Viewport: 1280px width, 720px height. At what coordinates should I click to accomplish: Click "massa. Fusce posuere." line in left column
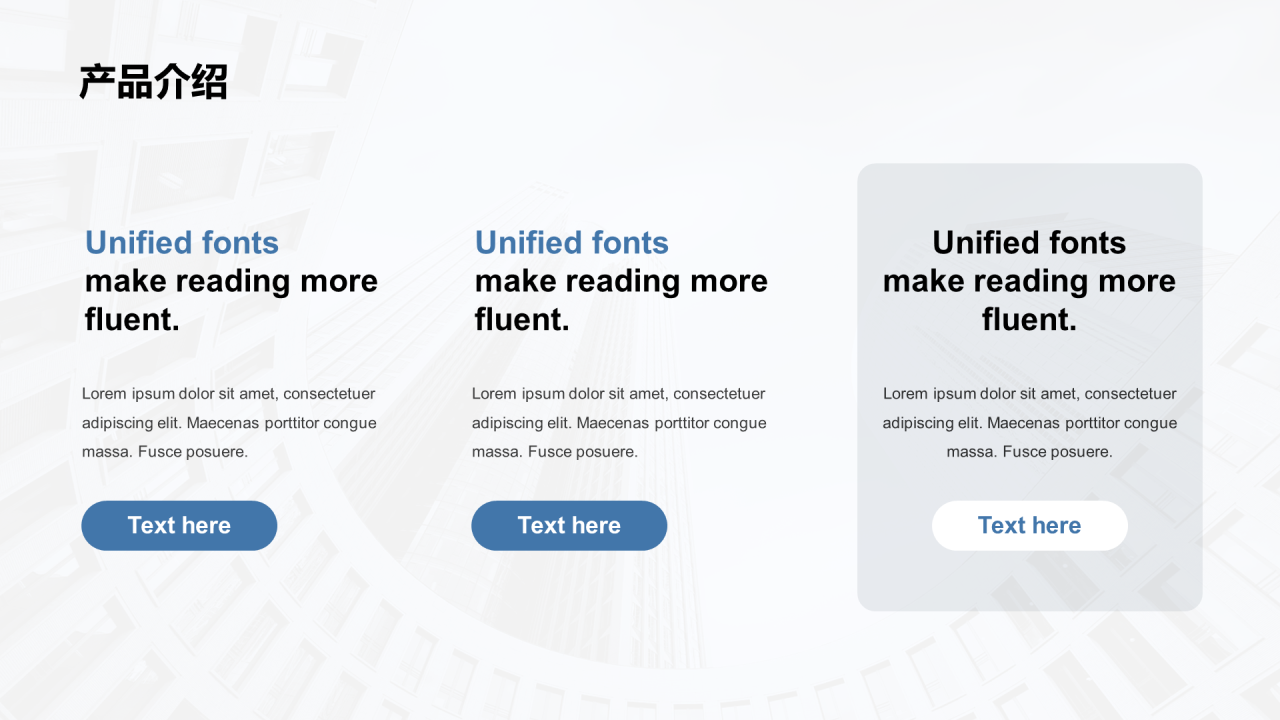[x=165, y=452]
